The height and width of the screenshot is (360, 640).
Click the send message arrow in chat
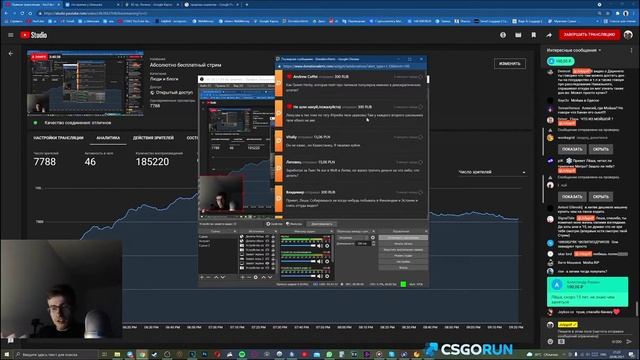(x=629, y=341)
